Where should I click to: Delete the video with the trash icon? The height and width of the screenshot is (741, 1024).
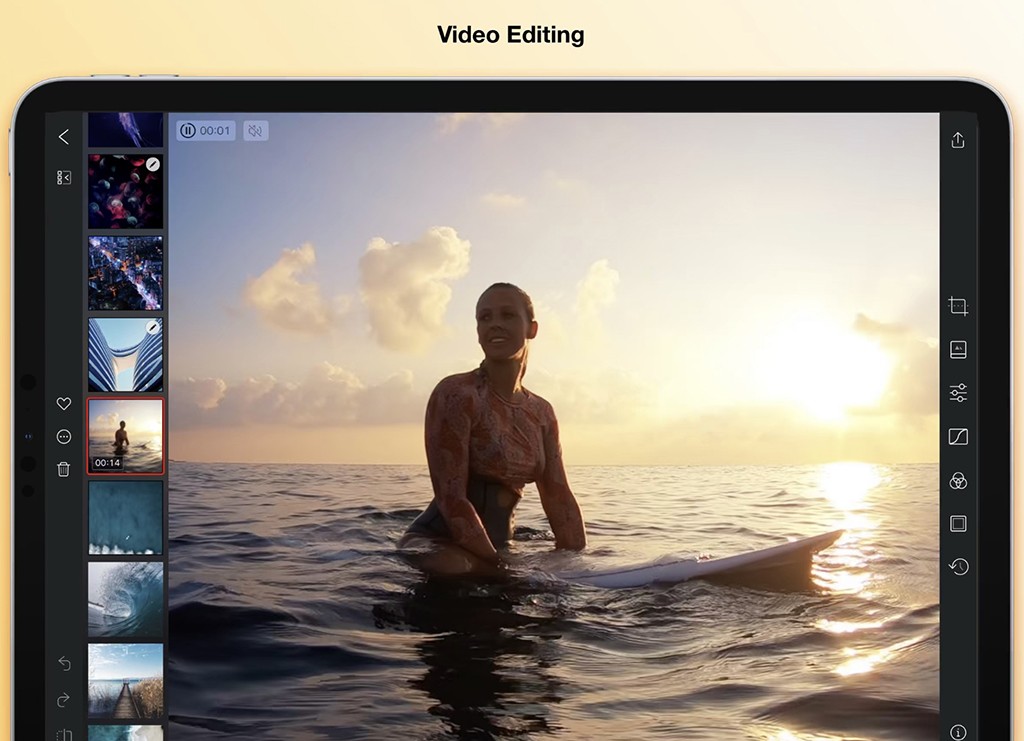(x=63, y=469)
